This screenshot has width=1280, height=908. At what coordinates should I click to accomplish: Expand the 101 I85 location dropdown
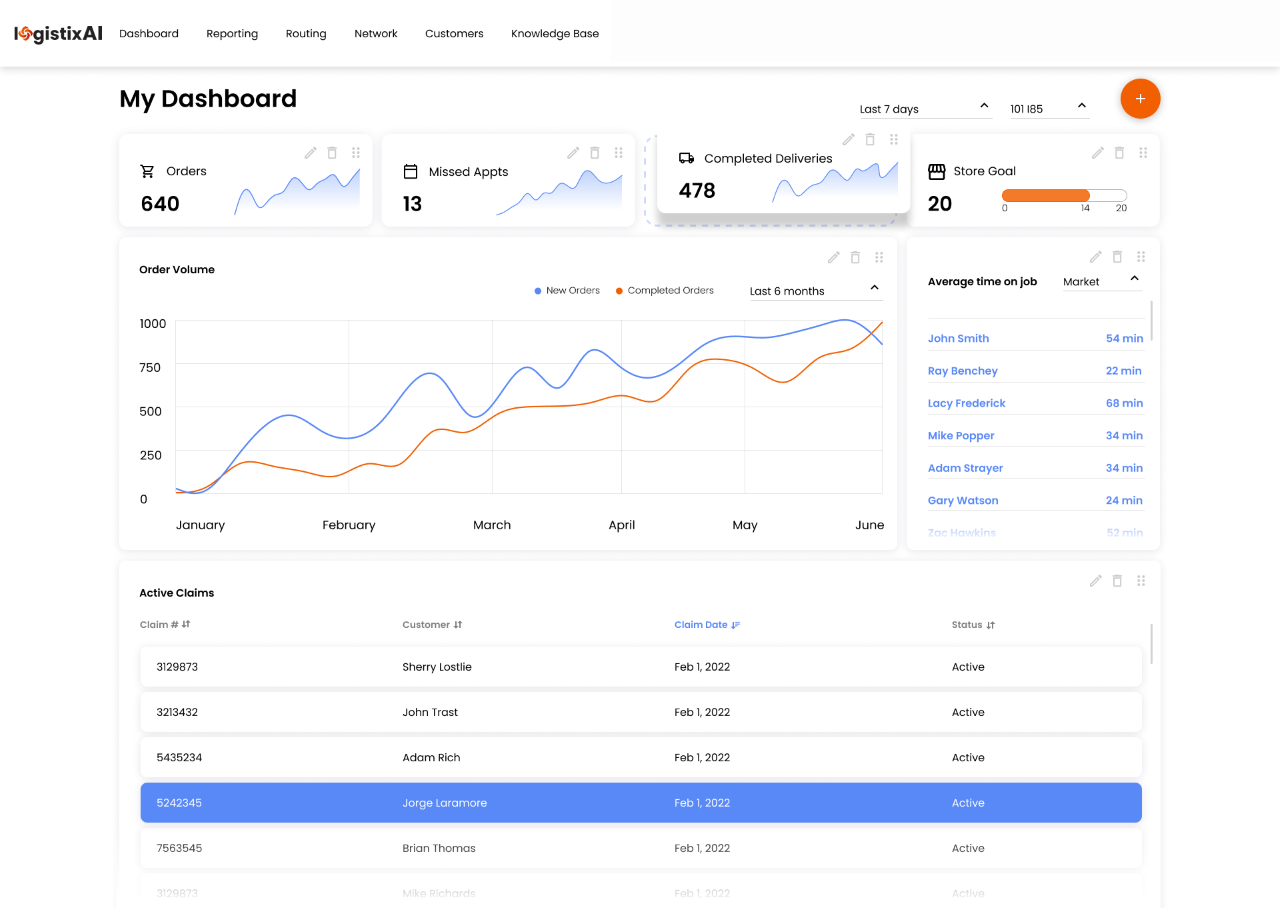tap(1049, 108)
